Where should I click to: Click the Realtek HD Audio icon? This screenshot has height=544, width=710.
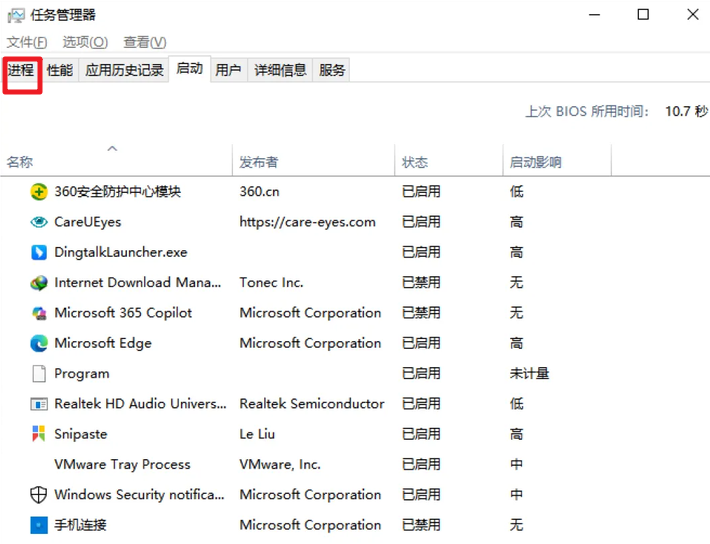(39, 404)
